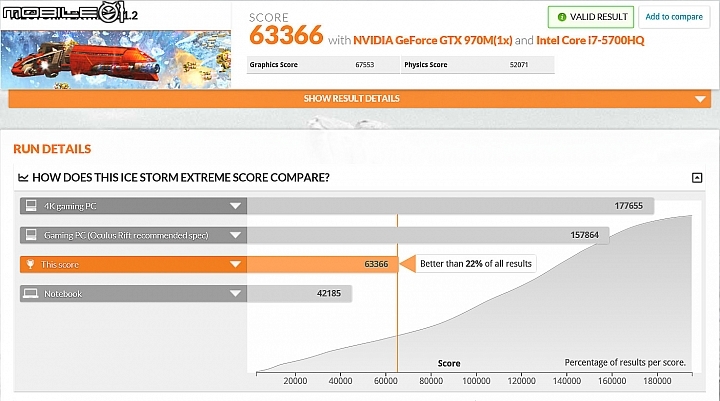
Task: Click the large 63366 score headline
Action: [x=286, y=35]
